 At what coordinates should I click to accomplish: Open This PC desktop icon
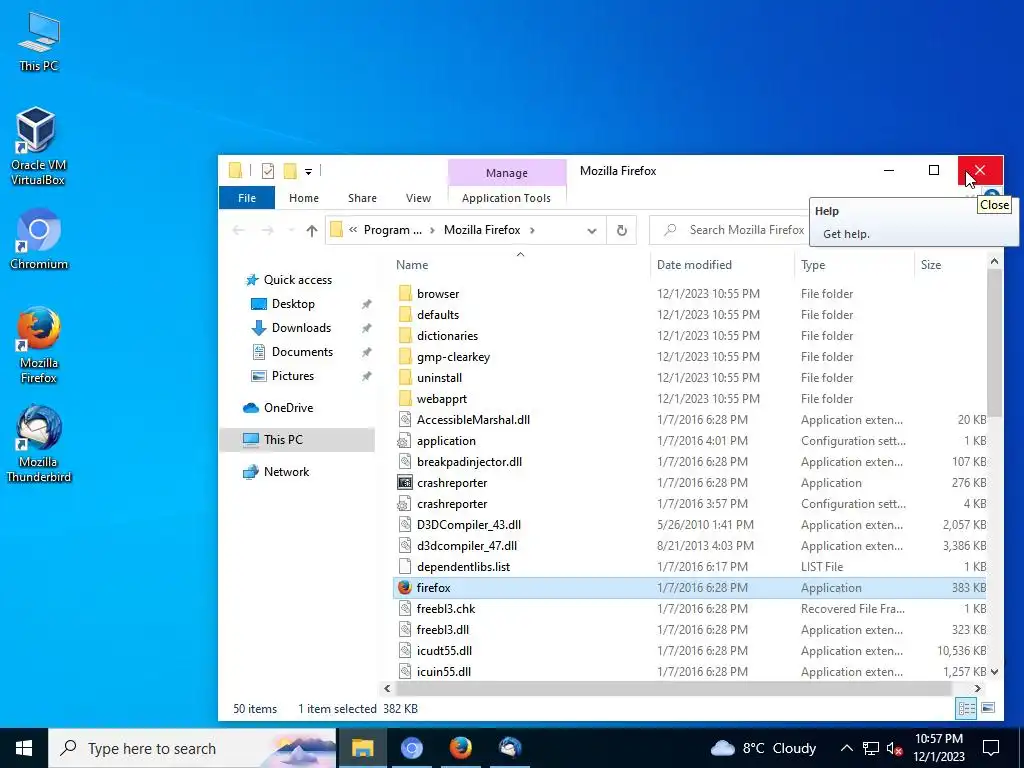coord(39,42)
